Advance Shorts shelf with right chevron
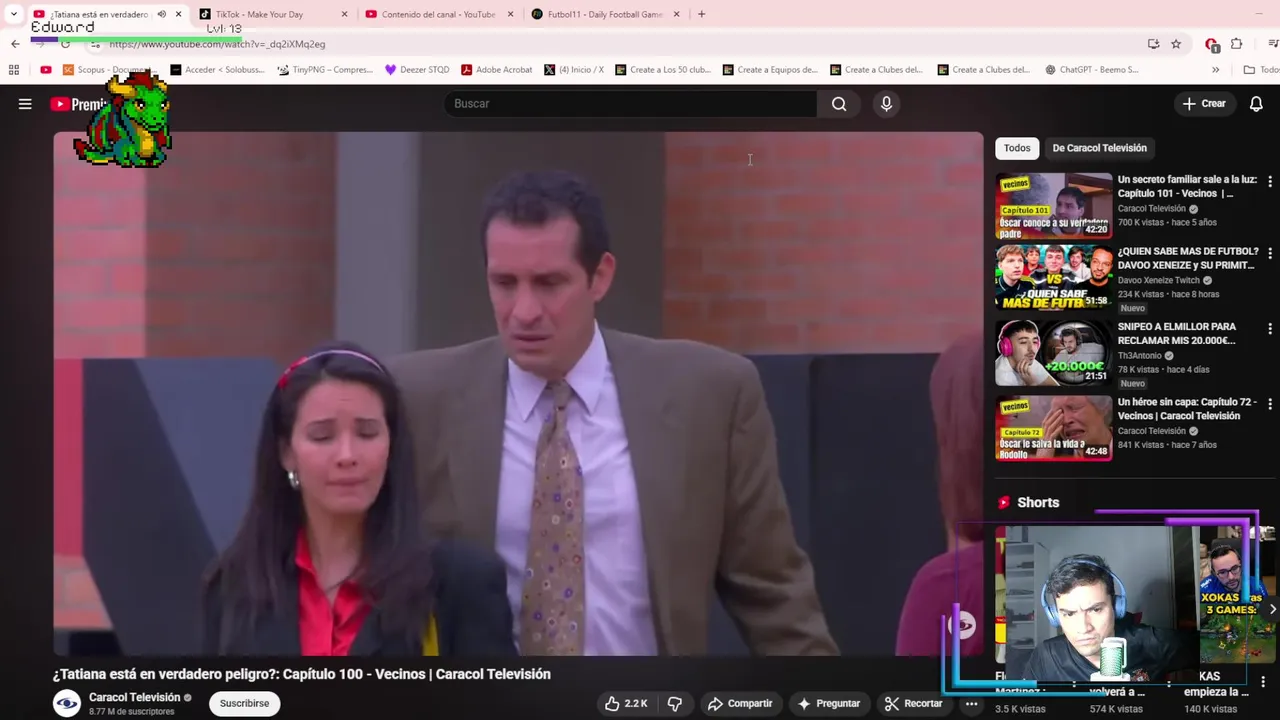 [x=1271, y=609]
